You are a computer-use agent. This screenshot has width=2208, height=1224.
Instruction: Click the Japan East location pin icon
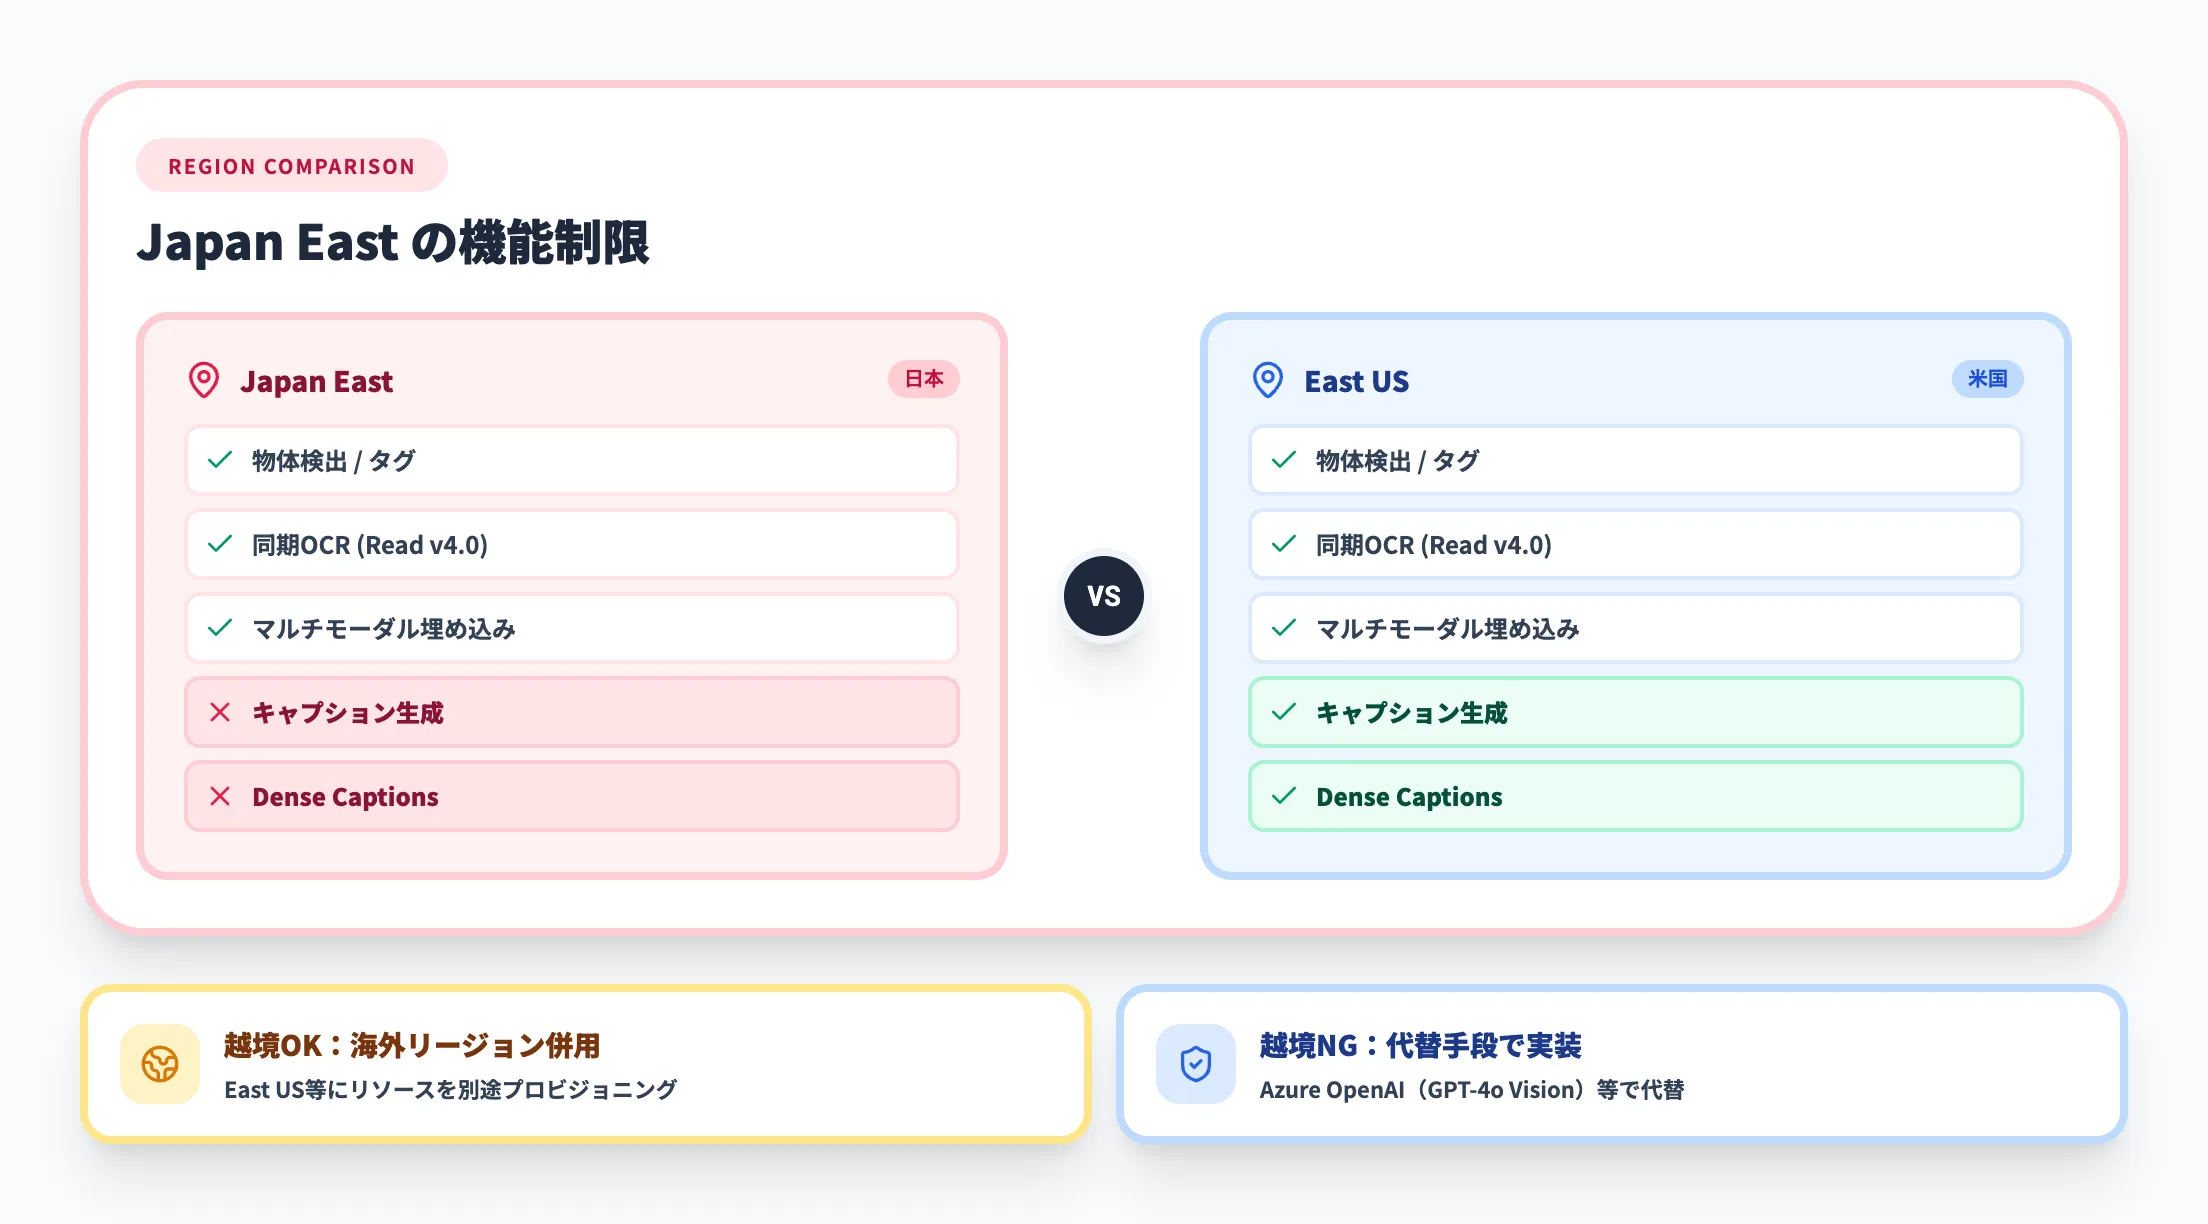pos(204,380)
